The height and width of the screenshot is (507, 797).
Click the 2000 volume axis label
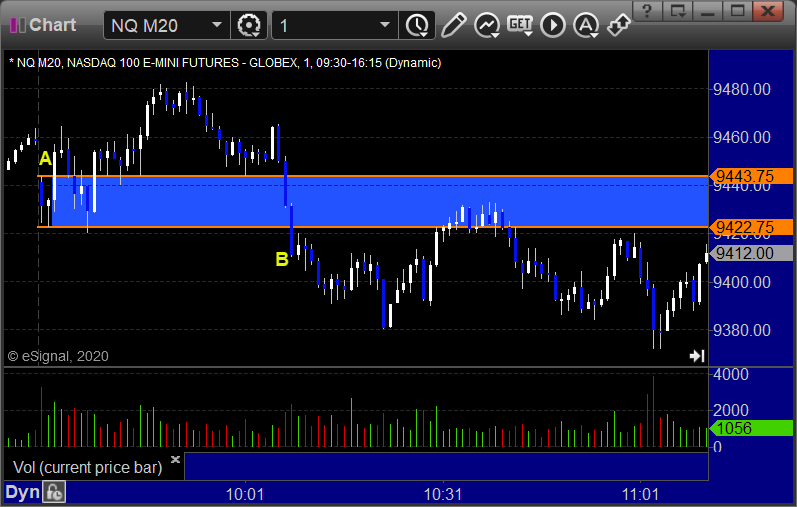coord(731,410)
